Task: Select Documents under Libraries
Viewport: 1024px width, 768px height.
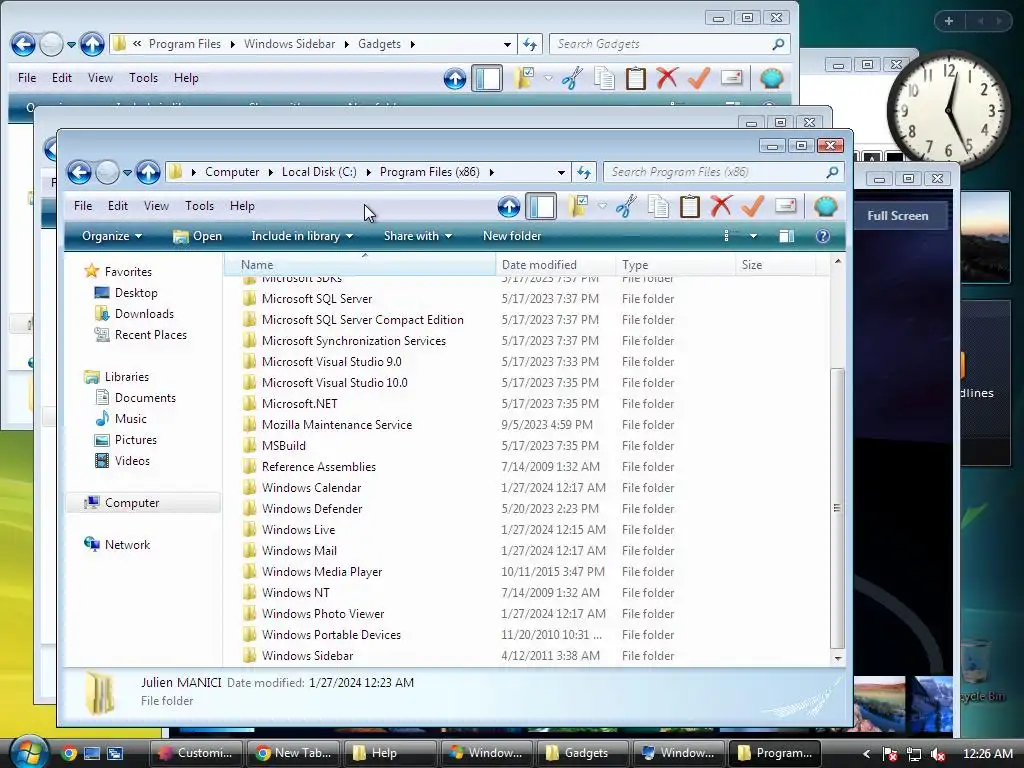Action: 145,398
